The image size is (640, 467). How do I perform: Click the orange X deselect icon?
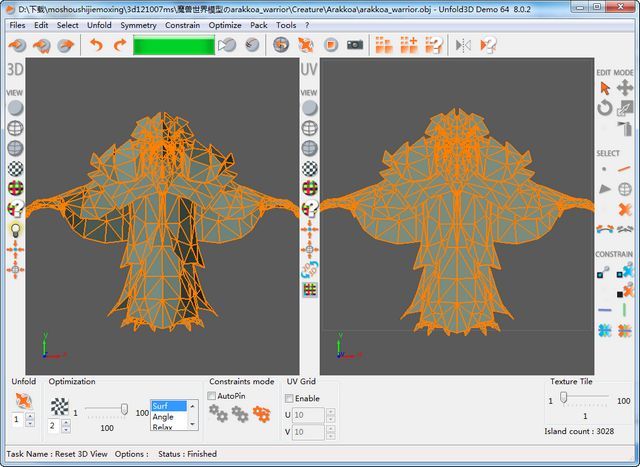(x=624, y=209)
